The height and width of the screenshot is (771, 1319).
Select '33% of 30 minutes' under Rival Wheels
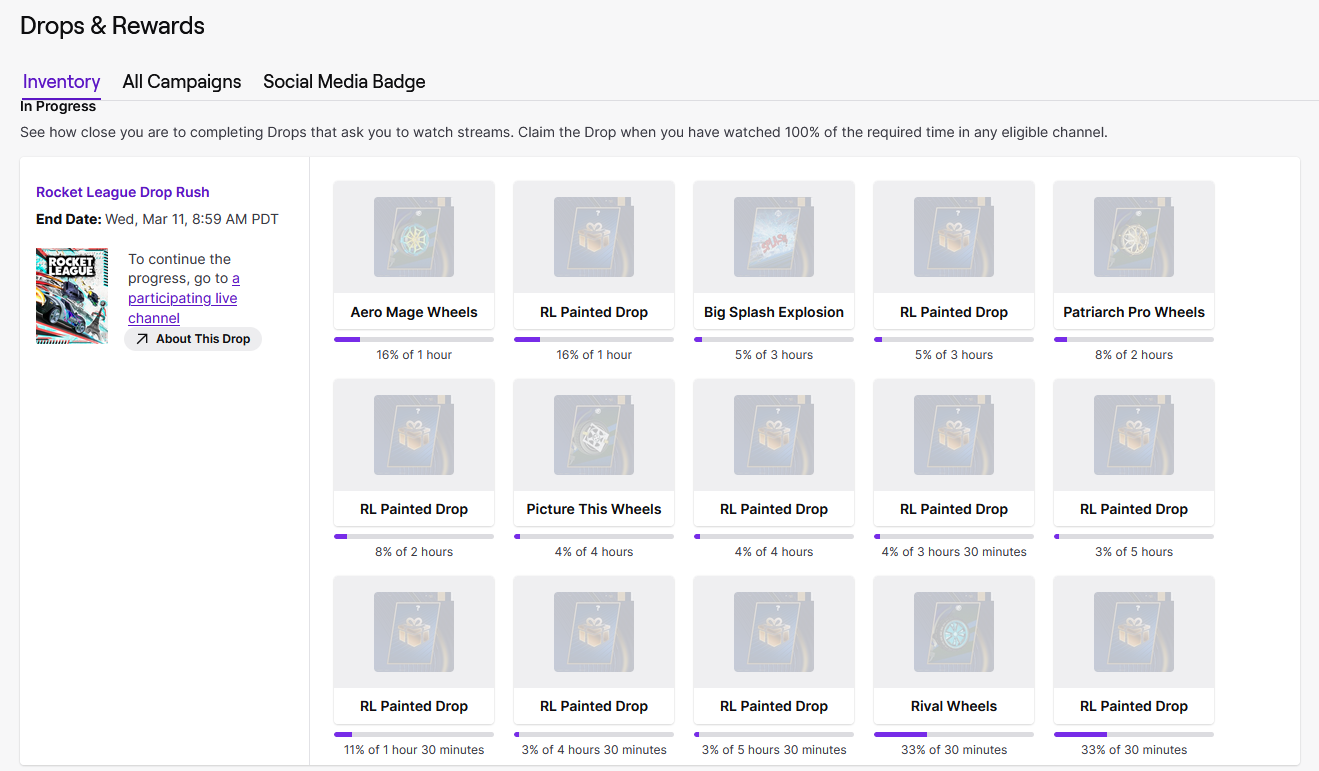click(x=954, y=750)
